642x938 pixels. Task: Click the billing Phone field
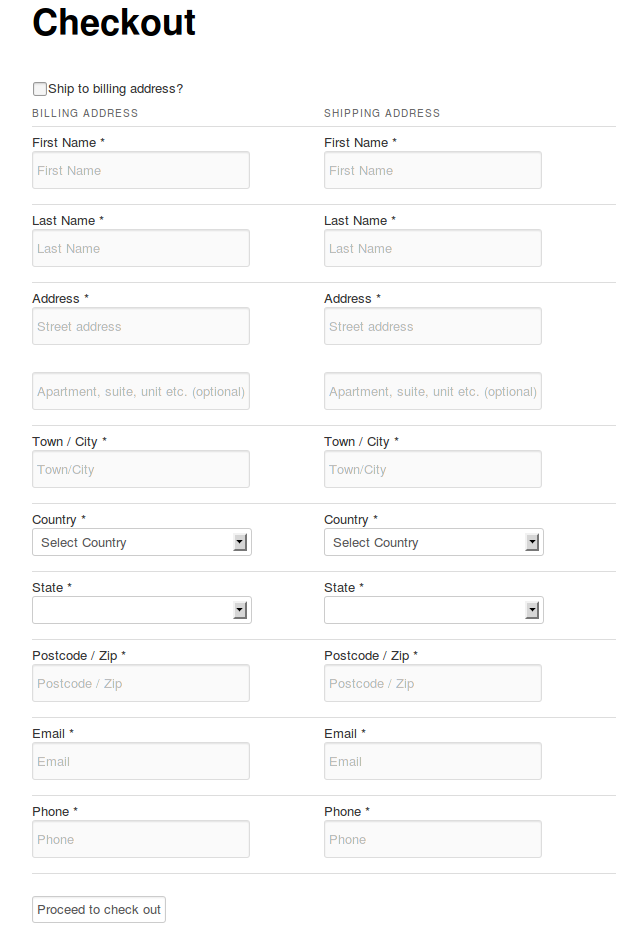coord(140,839)
